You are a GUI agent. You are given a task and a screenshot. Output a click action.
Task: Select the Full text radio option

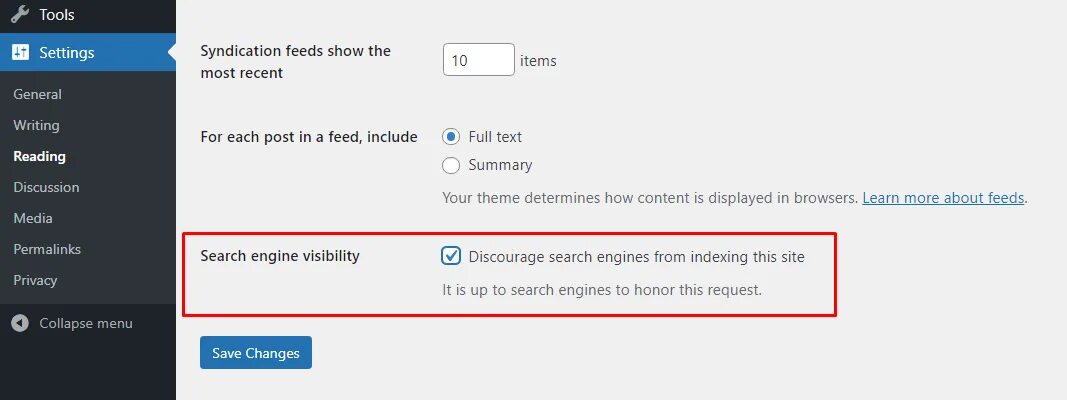click(451, 136)
